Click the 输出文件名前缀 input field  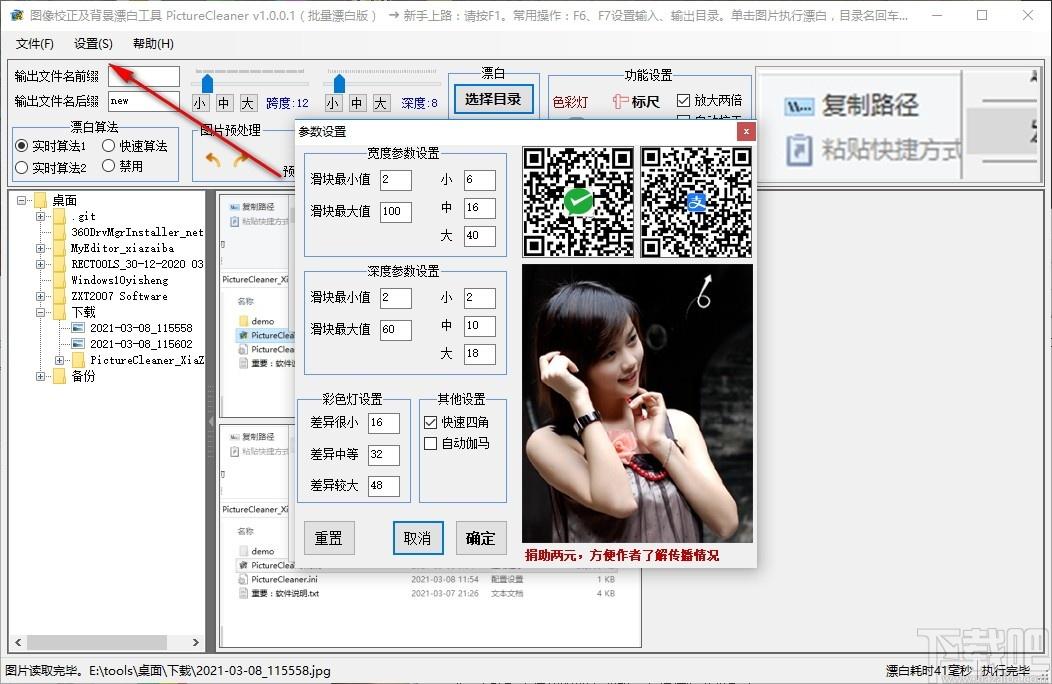tap(144, 76)
